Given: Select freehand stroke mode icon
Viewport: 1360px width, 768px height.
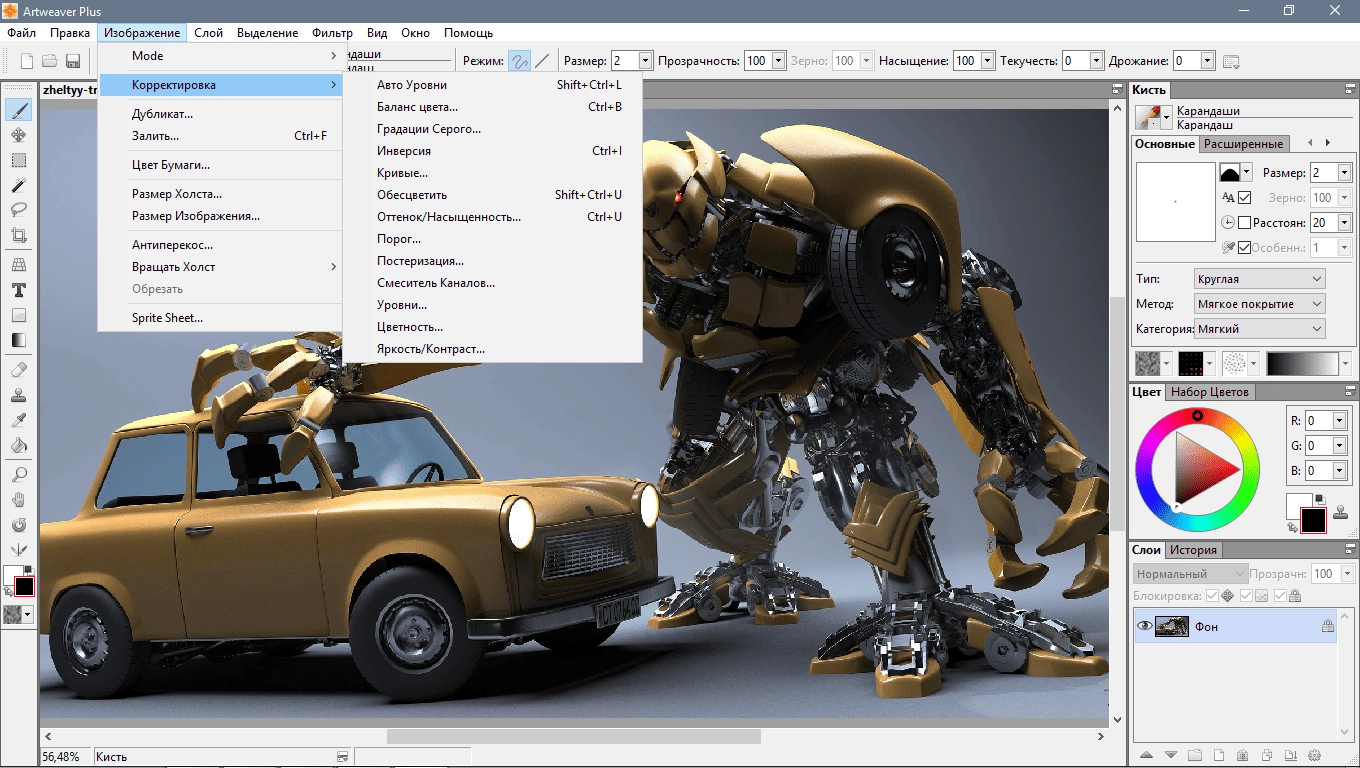Looking at the screenshot, I should pos(519,61).
